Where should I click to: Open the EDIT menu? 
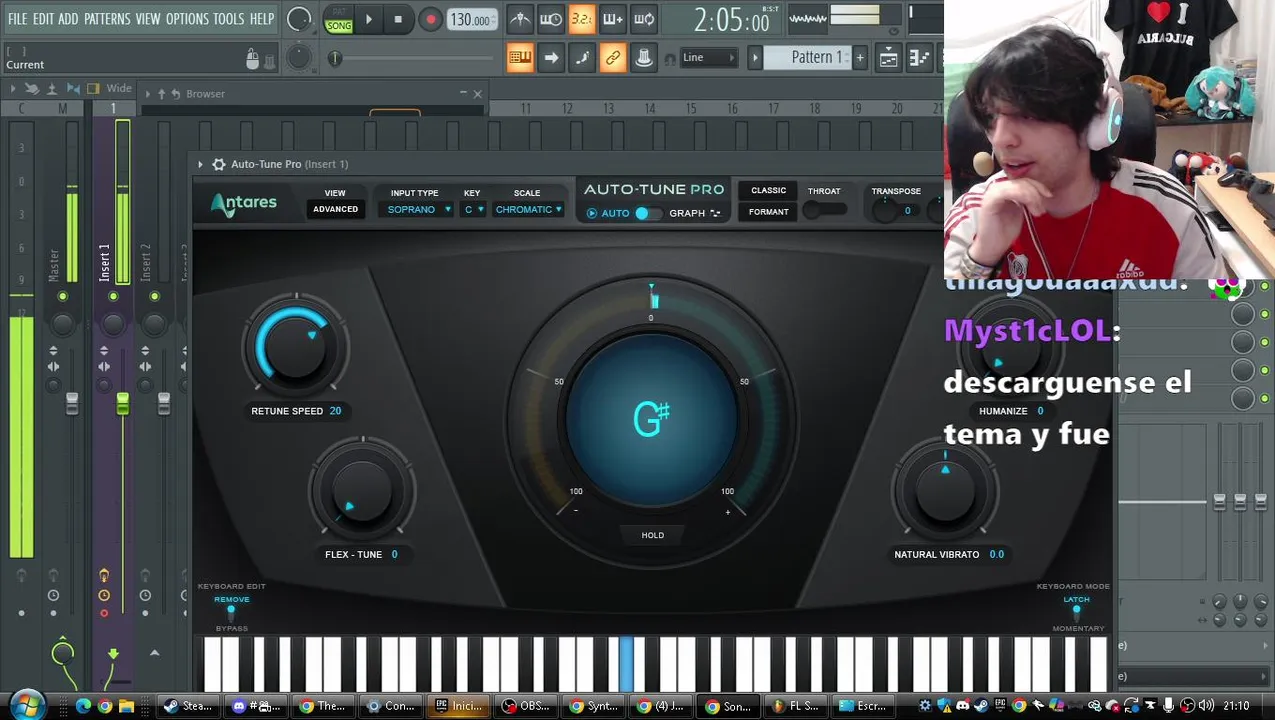click(43, 19)
